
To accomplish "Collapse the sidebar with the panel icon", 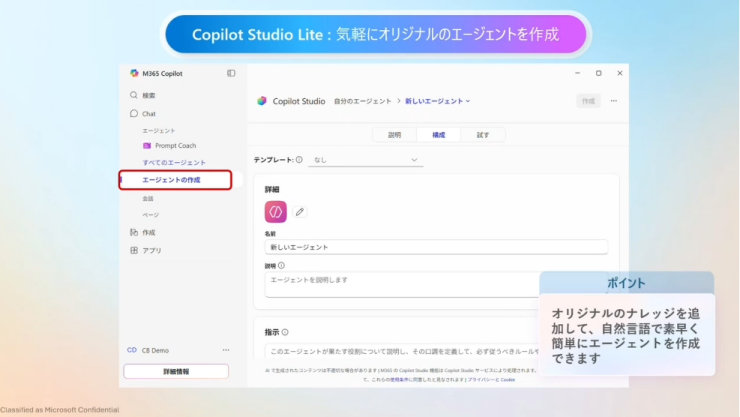I will coord(231,73).
